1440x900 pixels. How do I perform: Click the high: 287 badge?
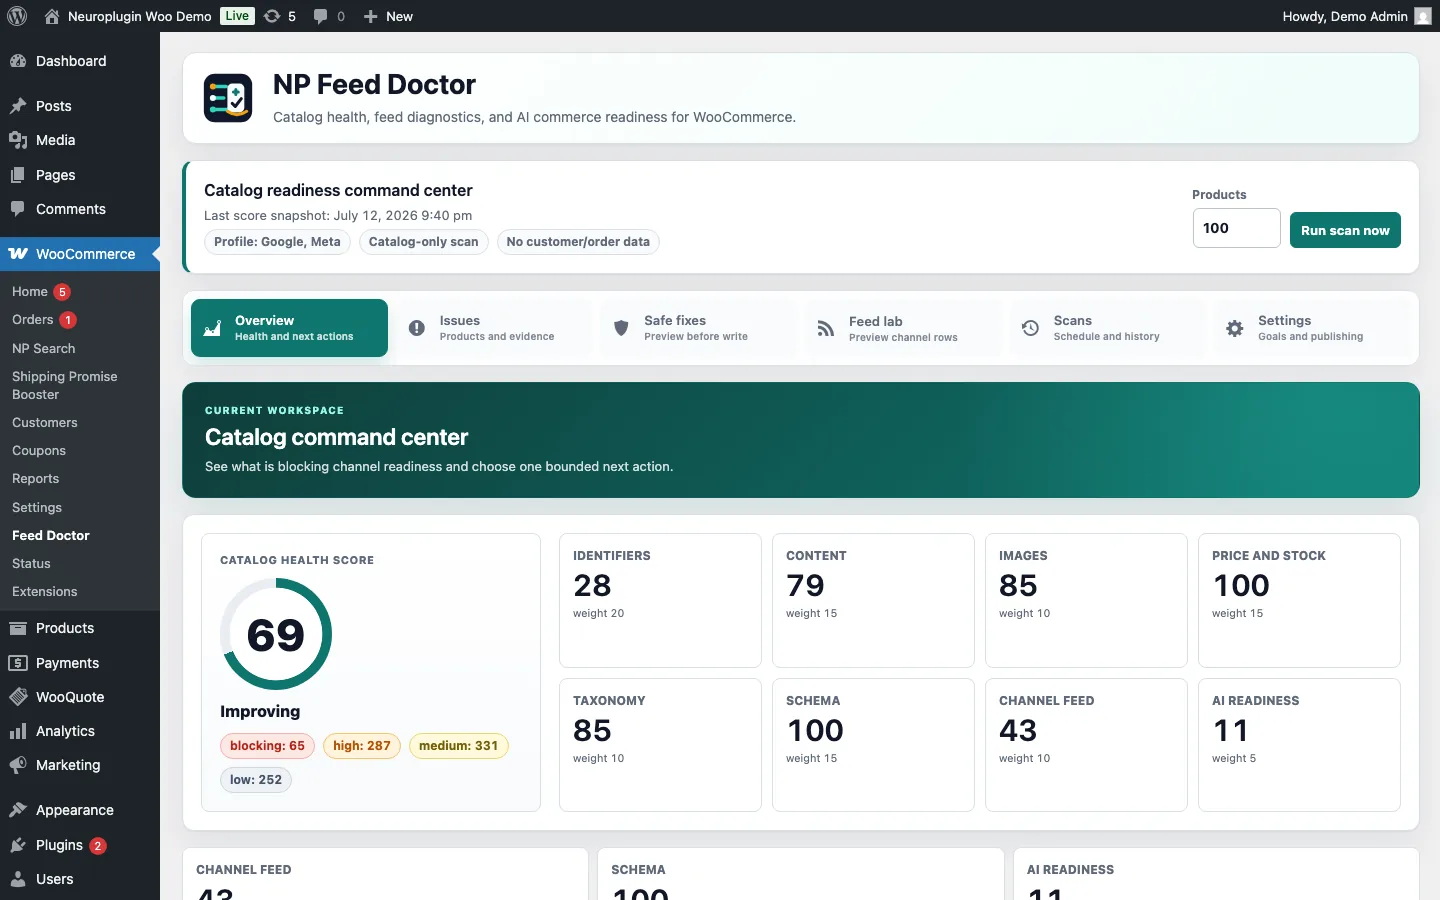(x=362, y=746)
